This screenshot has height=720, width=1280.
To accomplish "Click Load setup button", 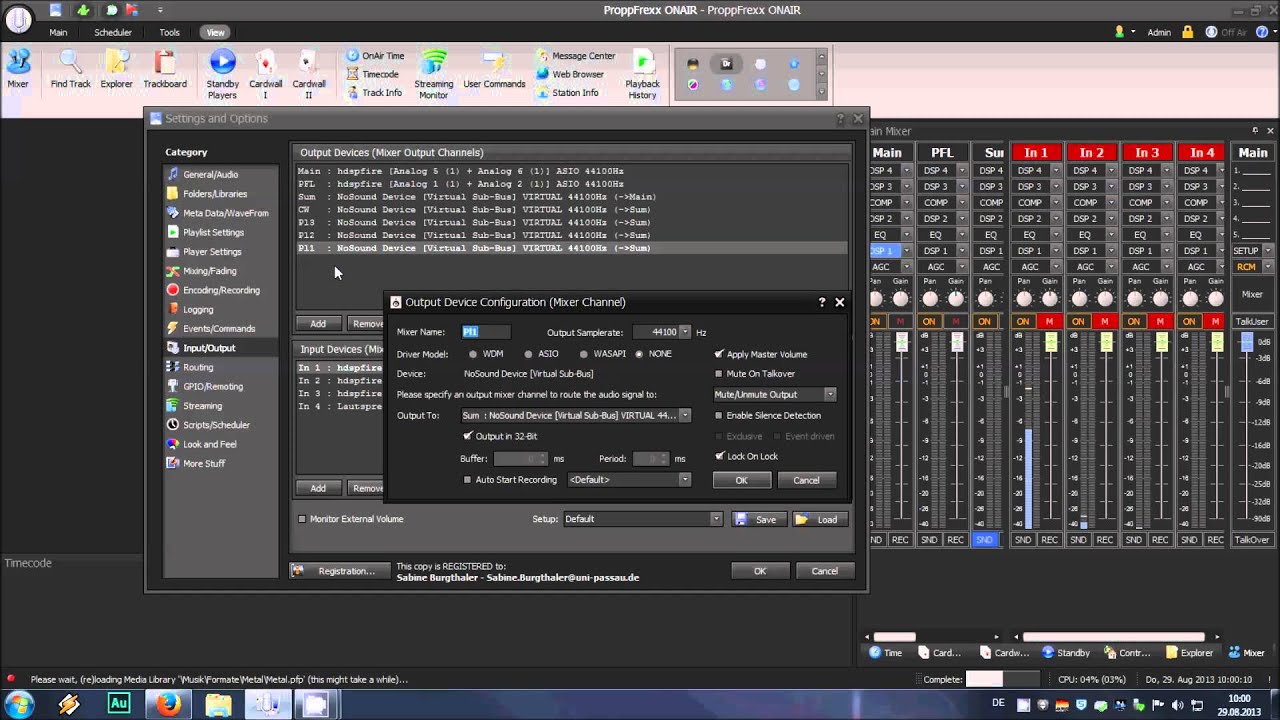I will point(819,519).
